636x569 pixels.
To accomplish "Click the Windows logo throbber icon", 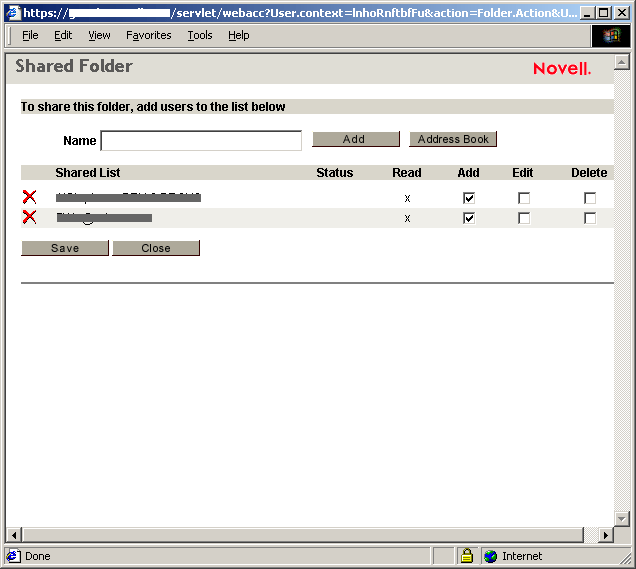I will coord(611,36).
